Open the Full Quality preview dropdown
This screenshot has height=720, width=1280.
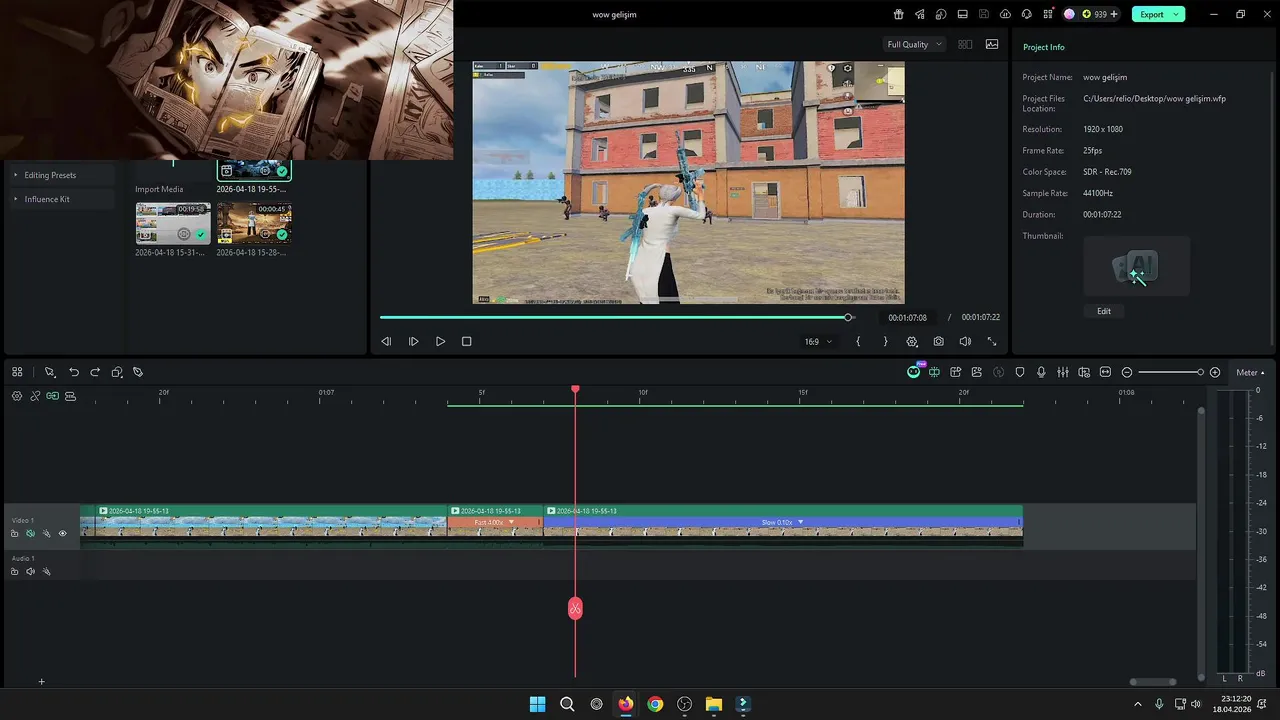click(914, 44)
